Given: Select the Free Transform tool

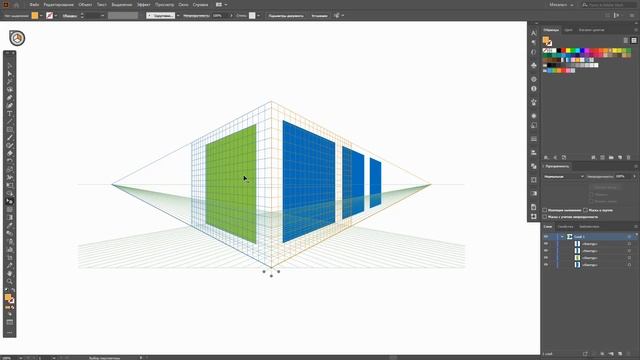Looking at the screenshot, I should (9, 186).
